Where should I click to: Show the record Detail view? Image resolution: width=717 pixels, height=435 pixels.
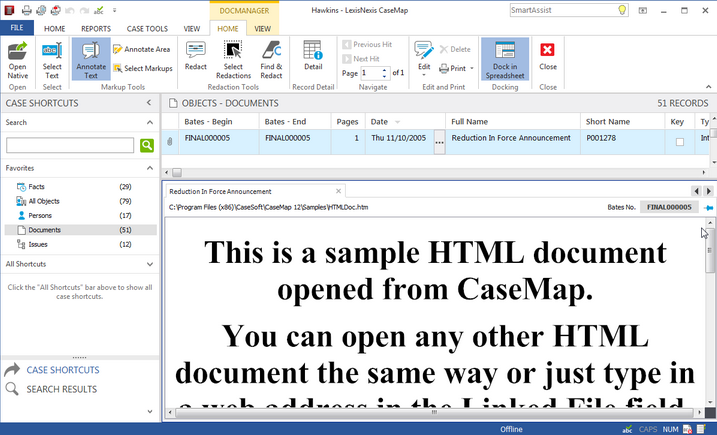pos(313,57)
